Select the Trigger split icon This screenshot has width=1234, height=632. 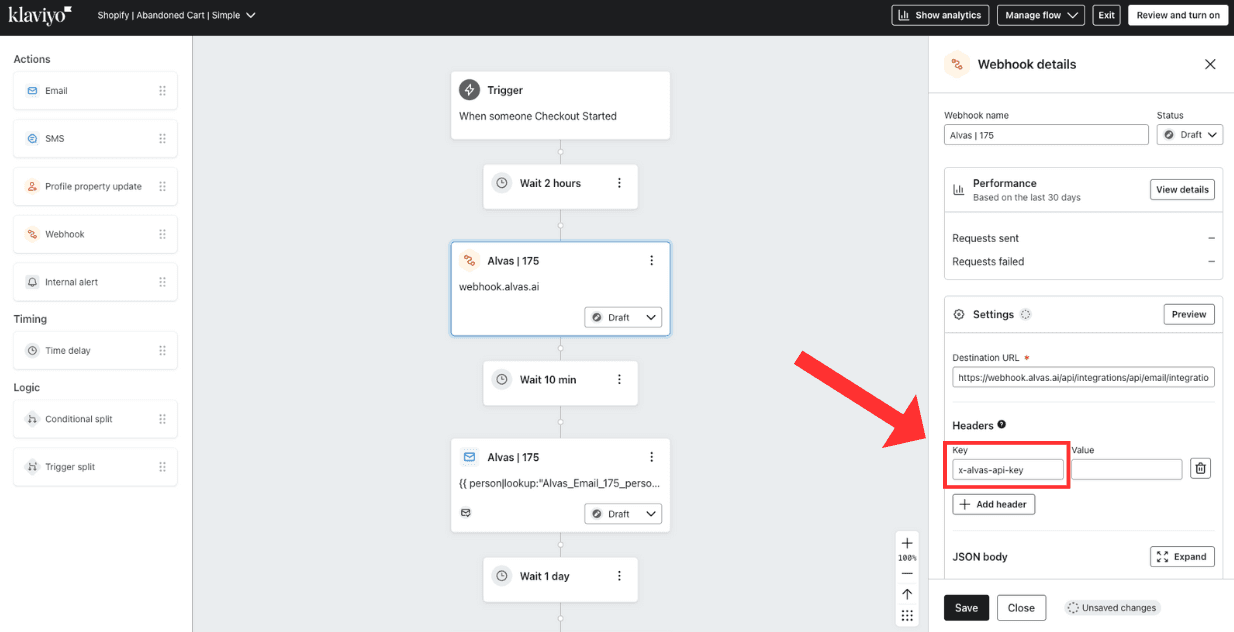[x=32, y=467]
